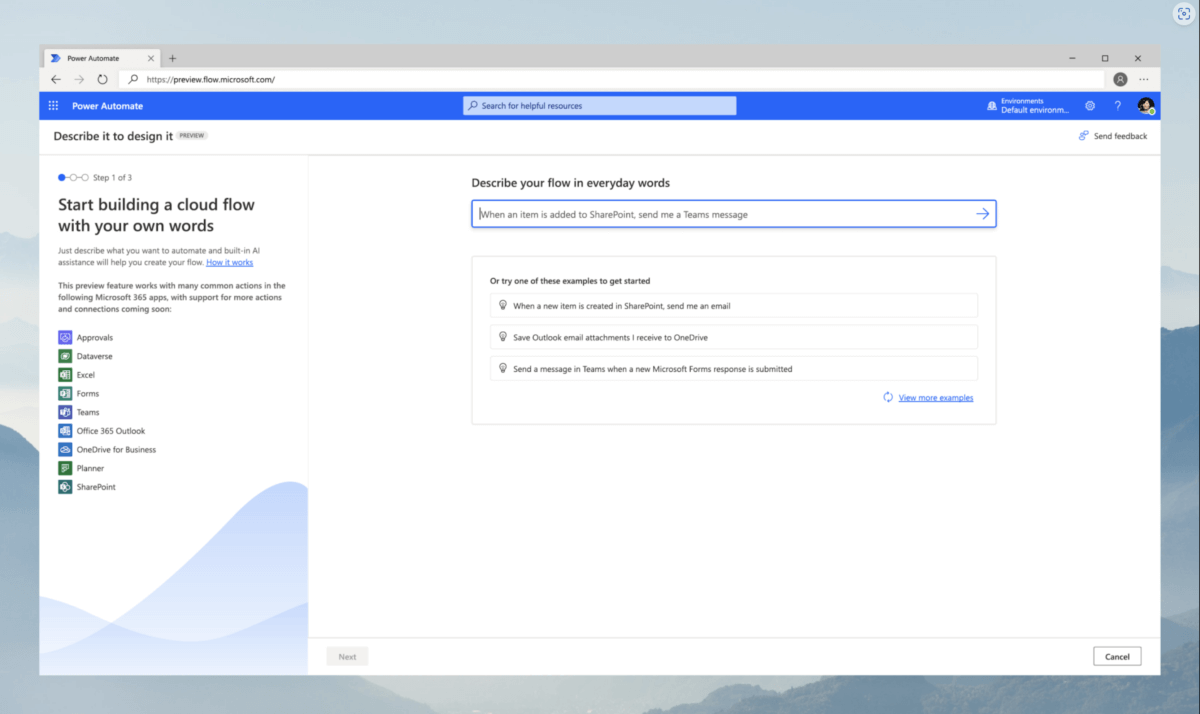
Task: Click the Dataverse app icon
Action: pos(65,356)
